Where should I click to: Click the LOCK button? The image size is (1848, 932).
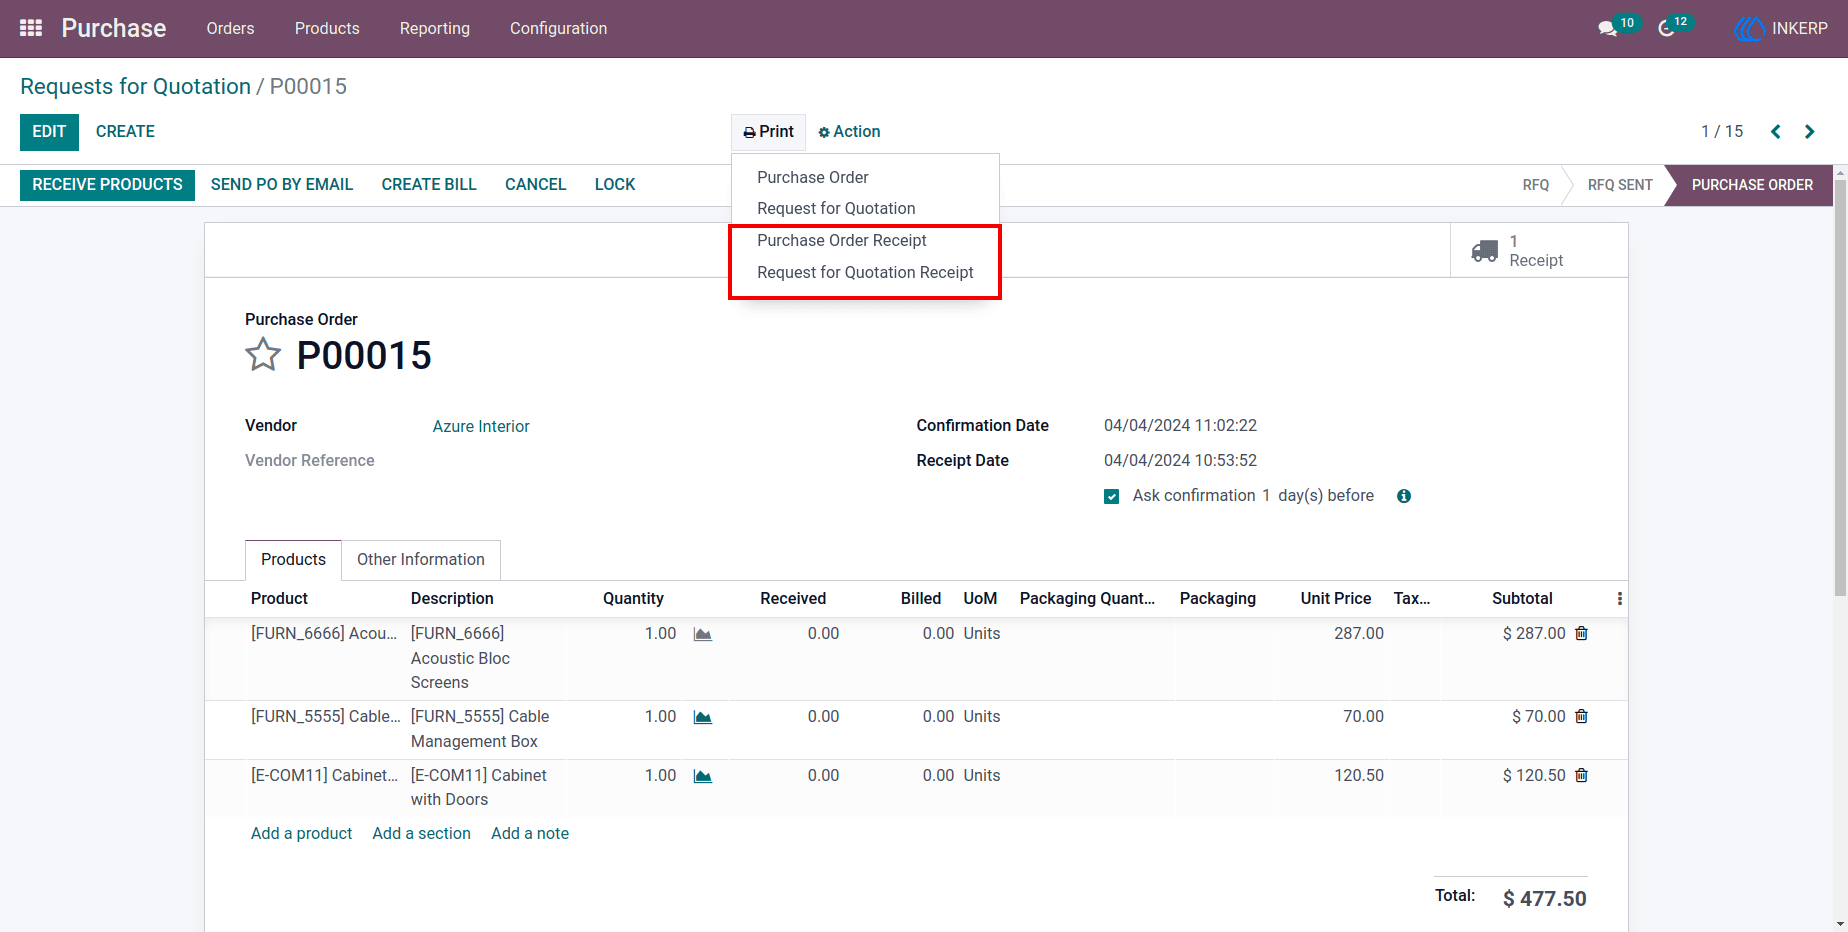[615, 185]
